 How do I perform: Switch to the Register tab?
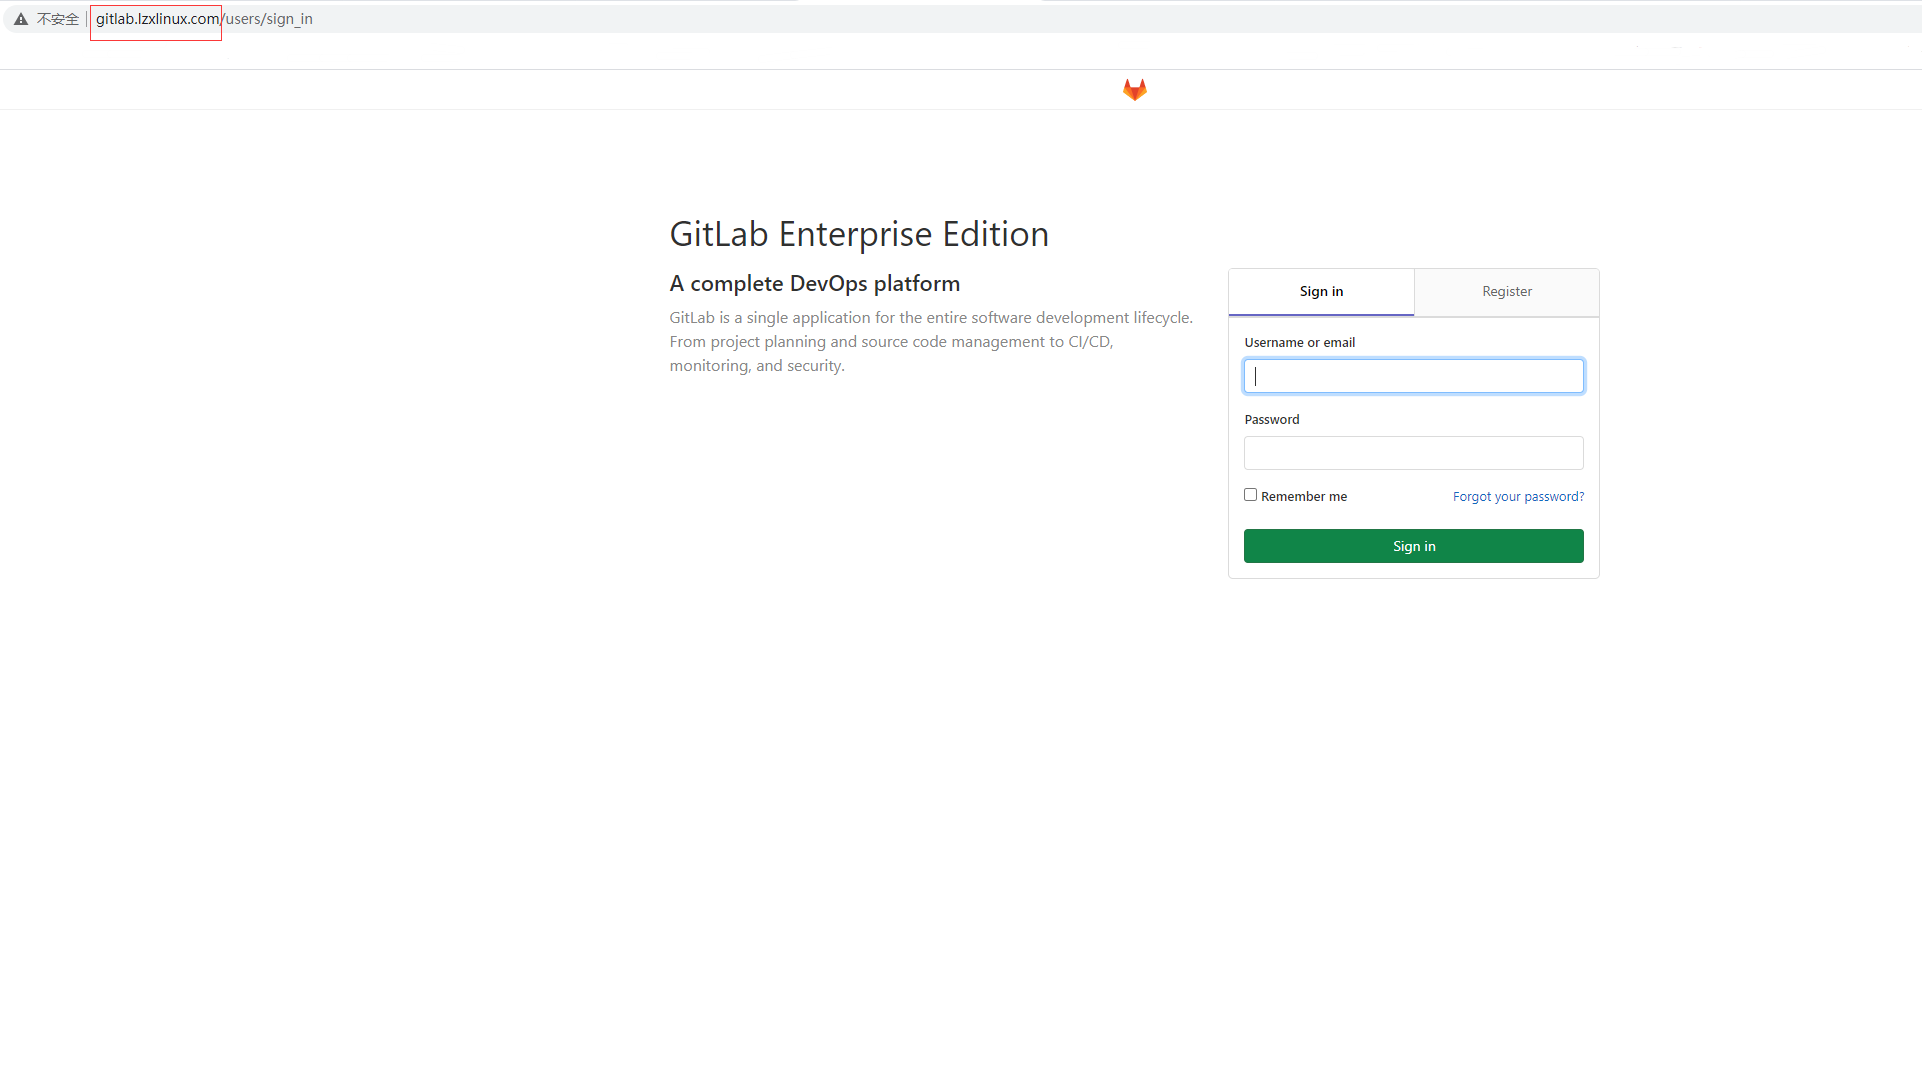tap(1507, 292)
